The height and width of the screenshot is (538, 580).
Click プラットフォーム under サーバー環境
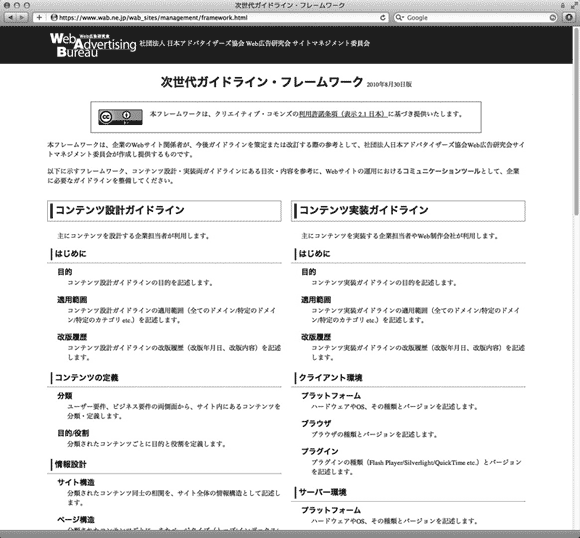click(331, 510)
